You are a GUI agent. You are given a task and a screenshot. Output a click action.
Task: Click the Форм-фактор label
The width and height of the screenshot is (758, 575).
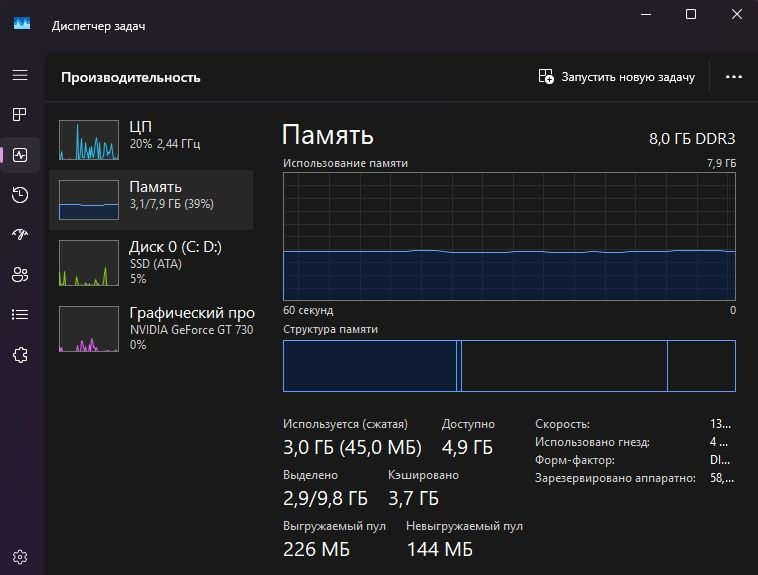pos(574,460)
